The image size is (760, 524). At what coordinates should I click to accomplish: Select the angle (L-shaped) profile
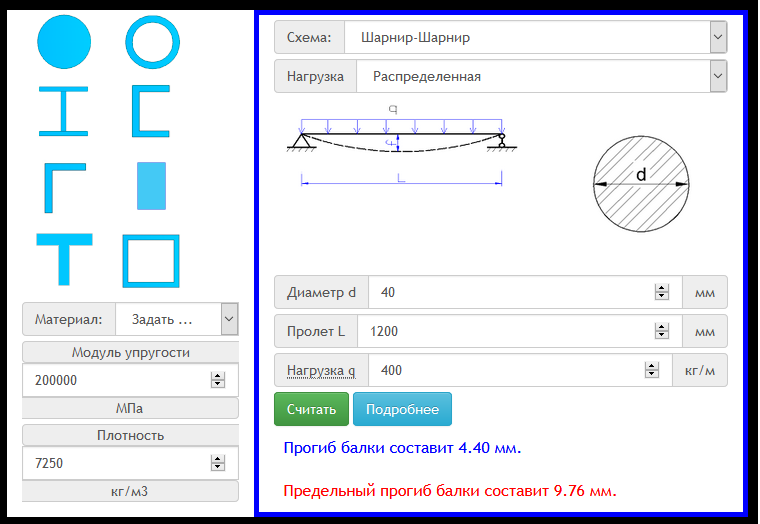pyautogui.click(x=65, y=188)
